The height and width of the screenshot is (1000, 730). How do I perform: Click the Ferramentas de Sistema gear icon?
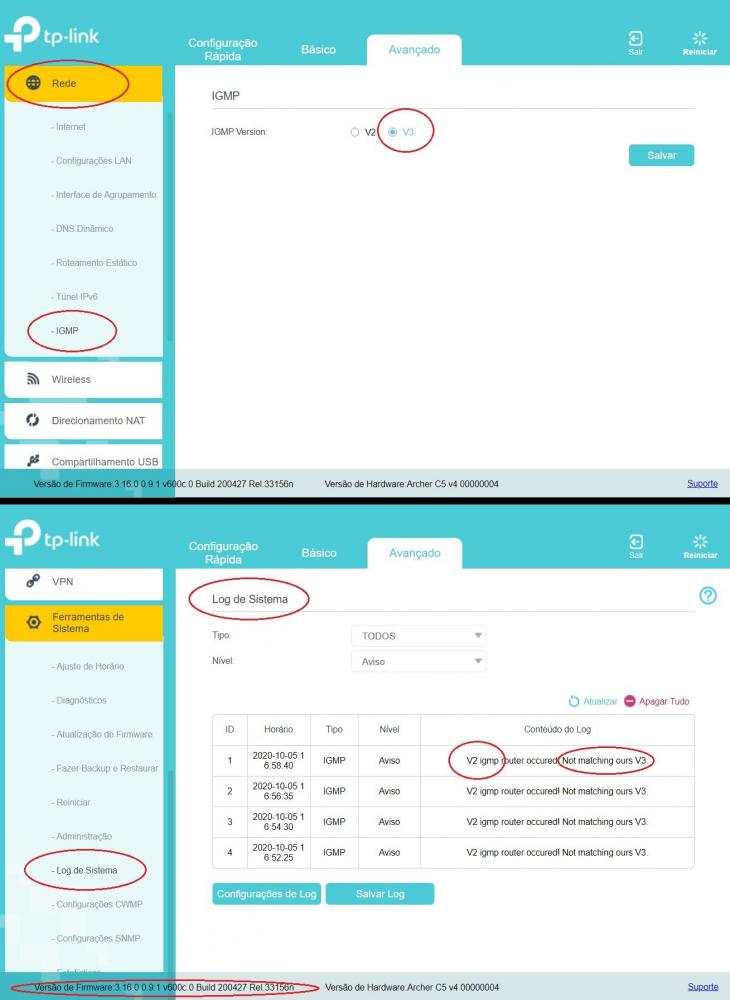(x=34, y=622)
